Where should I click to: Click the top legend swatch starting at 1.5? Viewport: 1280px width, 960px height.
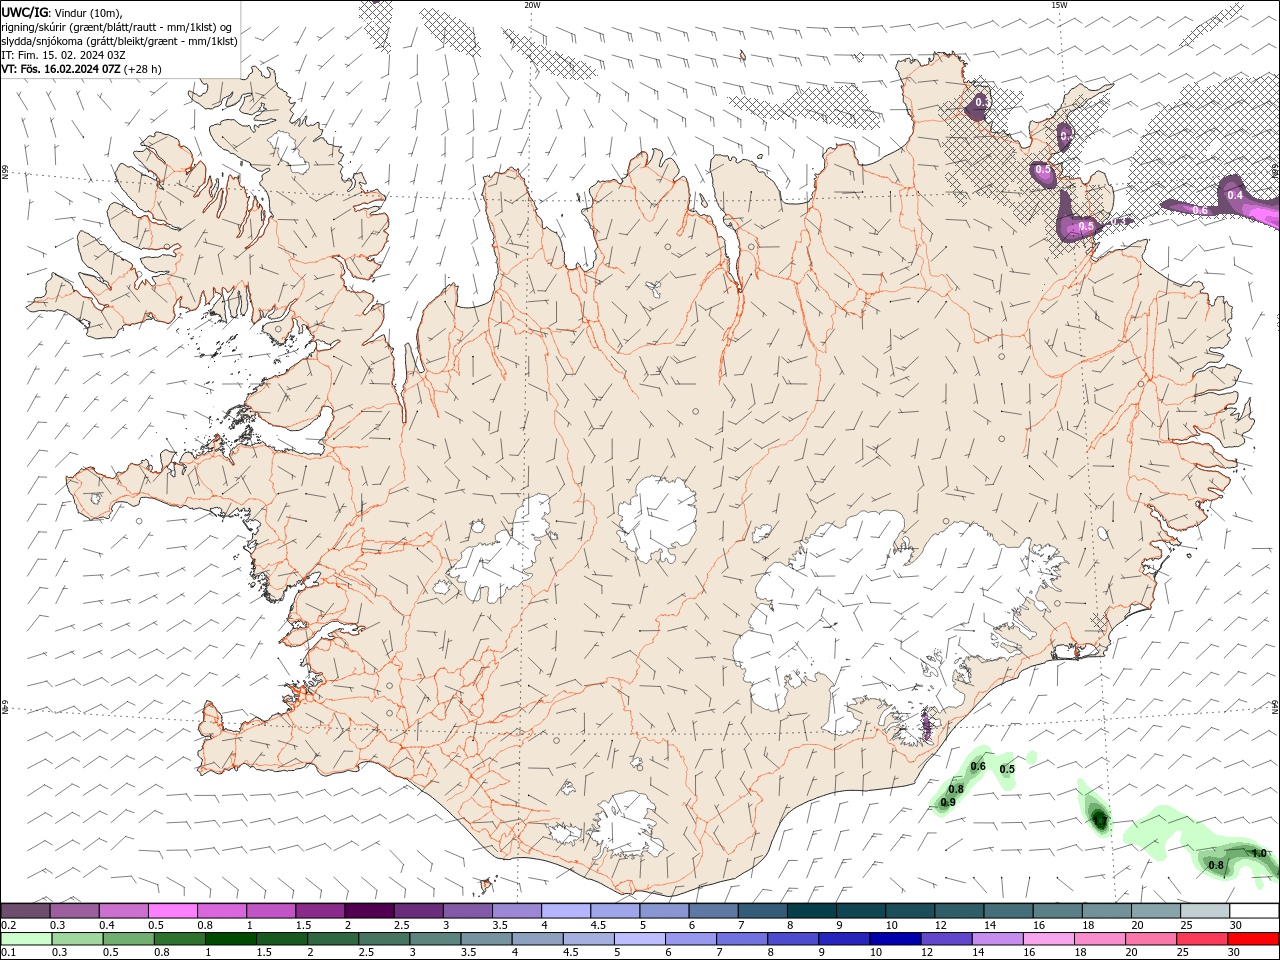click(320, 910)
